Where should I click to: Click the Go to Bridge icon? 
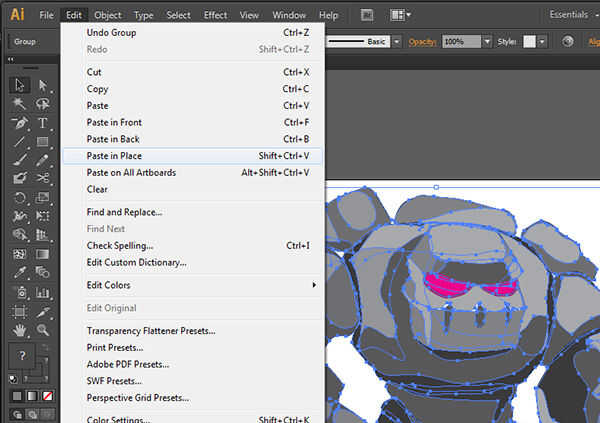pos(367,15)
